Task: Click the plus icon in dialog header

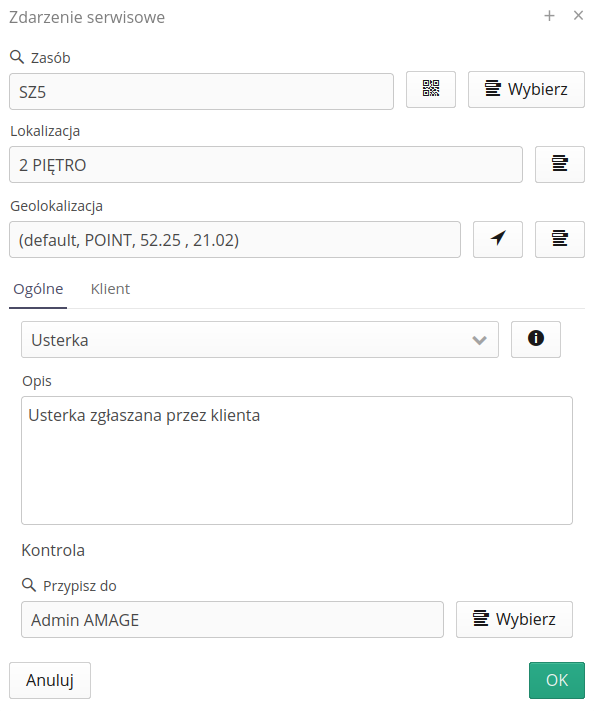Action: (549, 16)
